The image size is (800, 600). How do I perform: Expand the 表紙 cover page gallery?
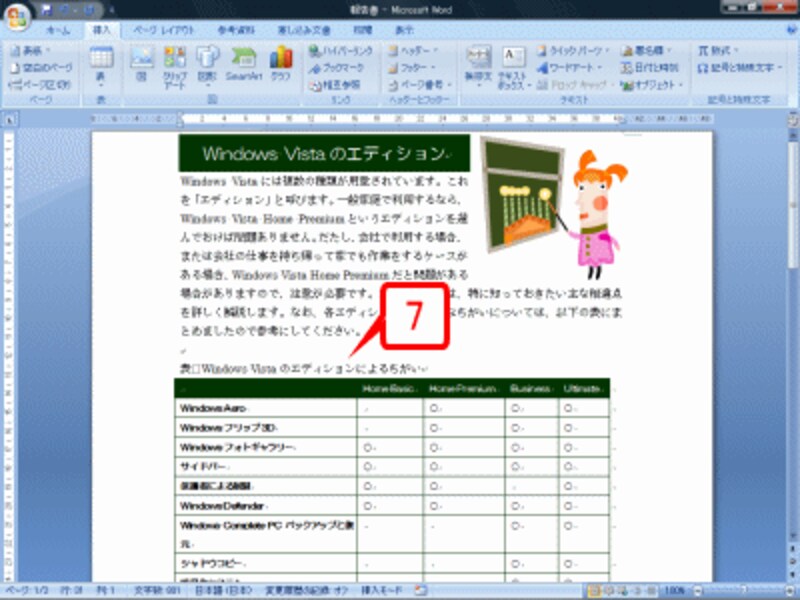[31, 51]
